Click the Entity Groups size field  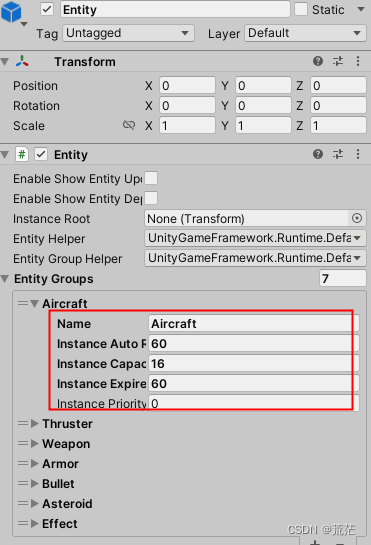tap(342, 278)
